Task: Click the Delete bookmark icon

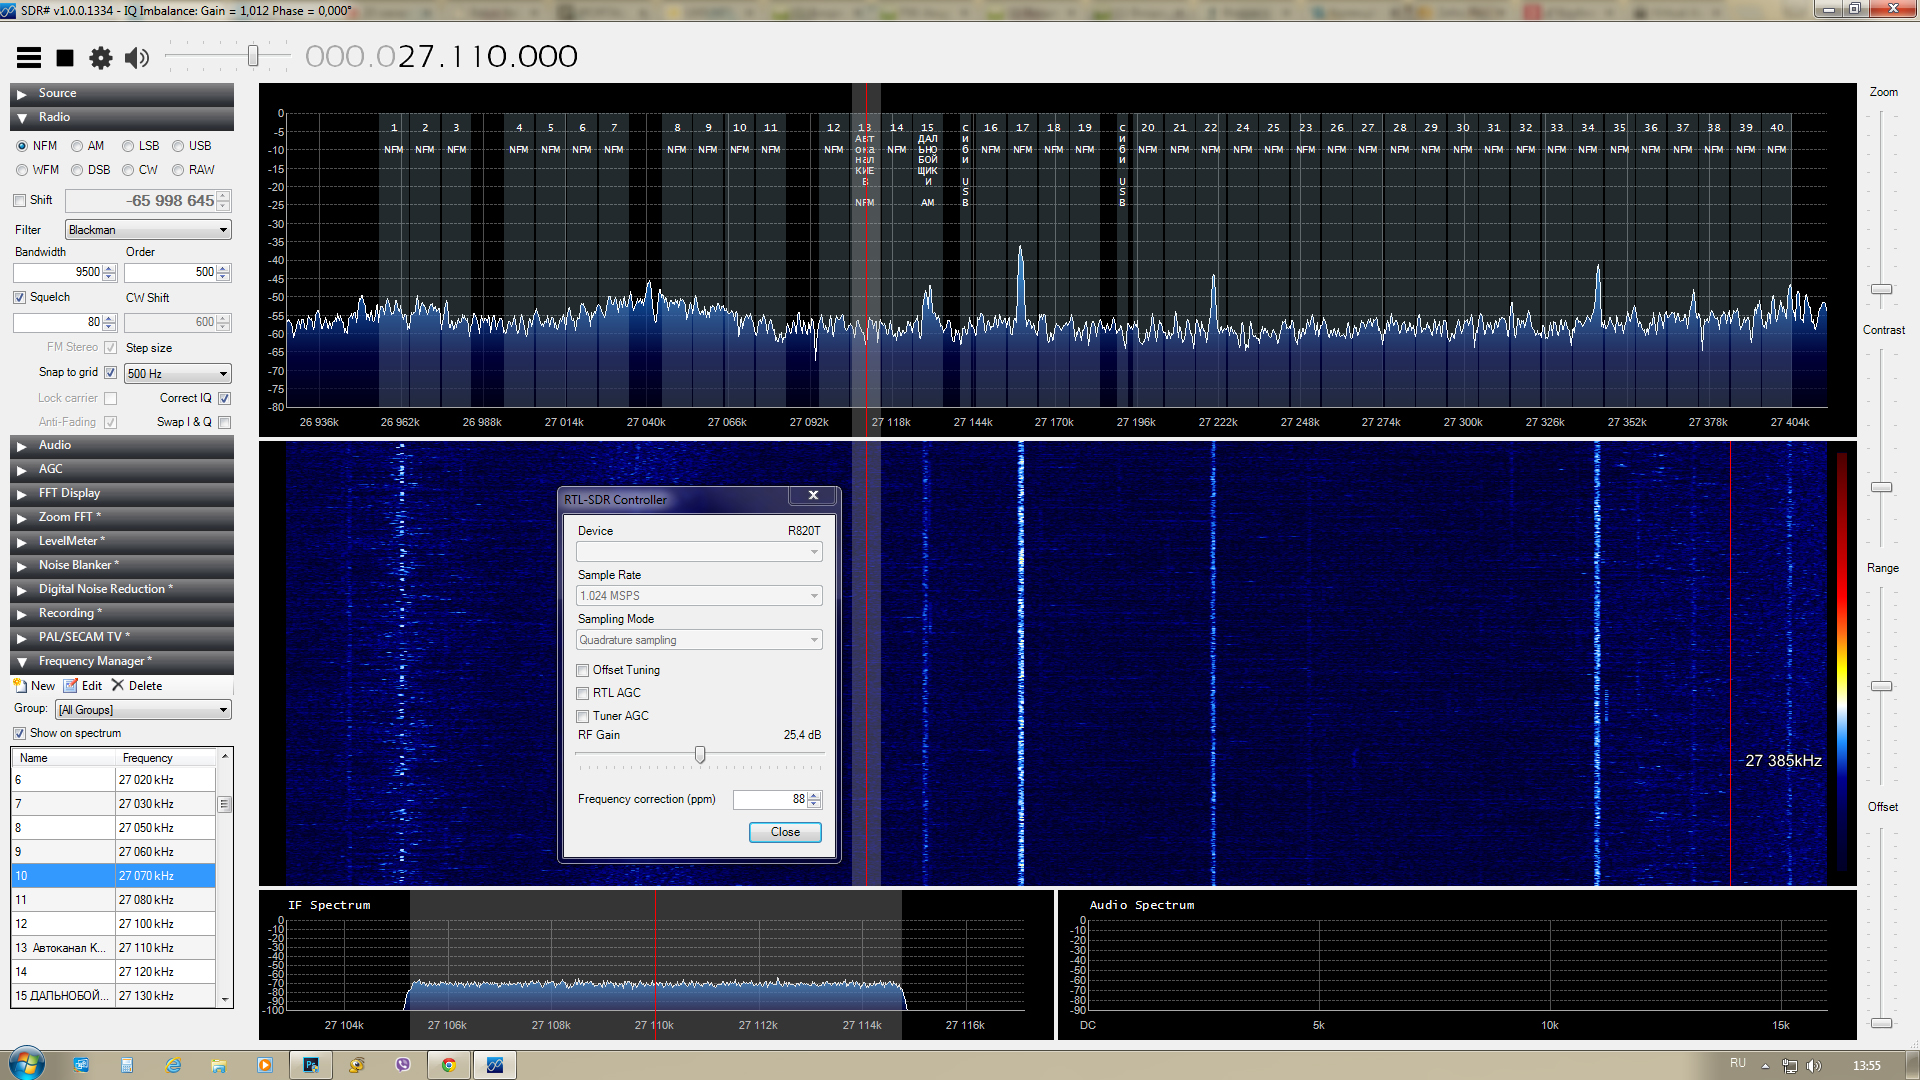Action: click(118, 686)
